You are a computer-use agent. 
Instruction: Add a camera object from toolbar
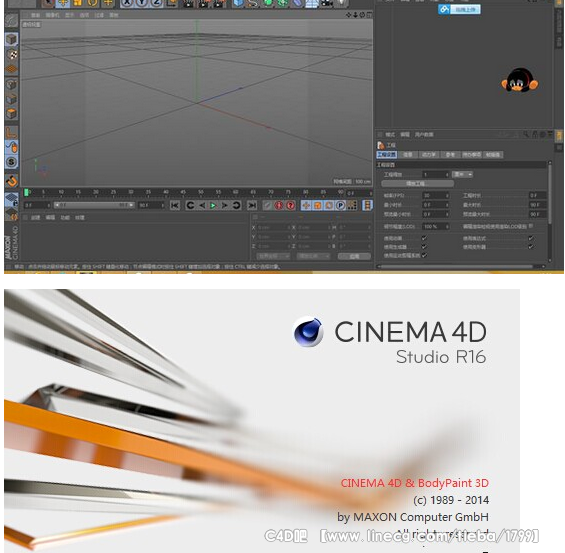(x=327, y=3)
